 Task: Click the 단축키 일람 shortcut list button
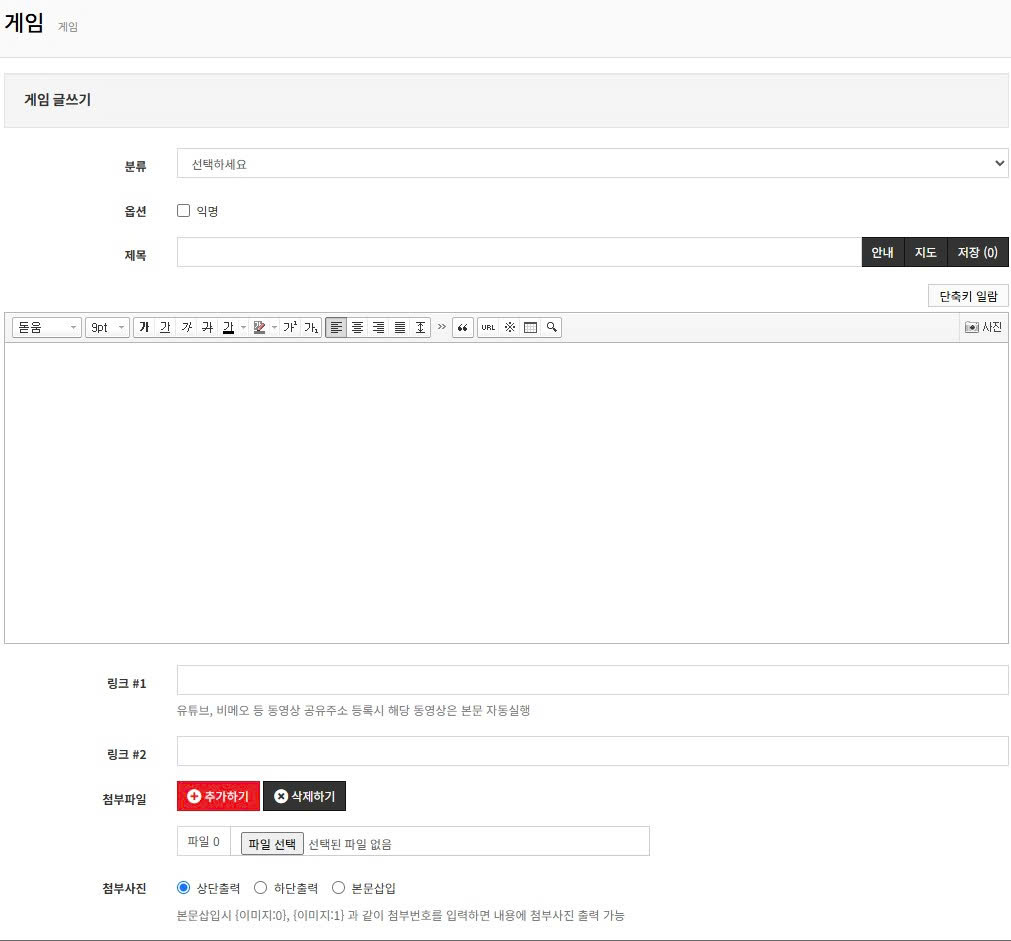968,296
